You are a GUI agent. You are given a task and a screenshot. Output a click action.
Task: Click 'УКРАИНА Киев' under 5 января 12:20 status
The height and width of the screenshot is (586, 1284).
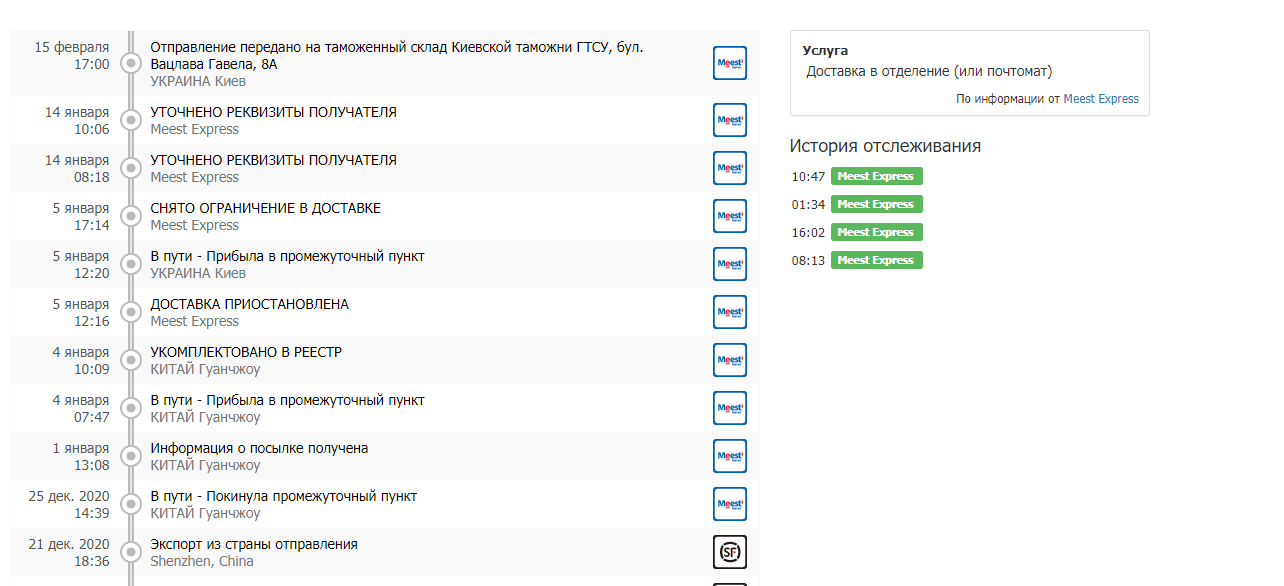[198, 273]
